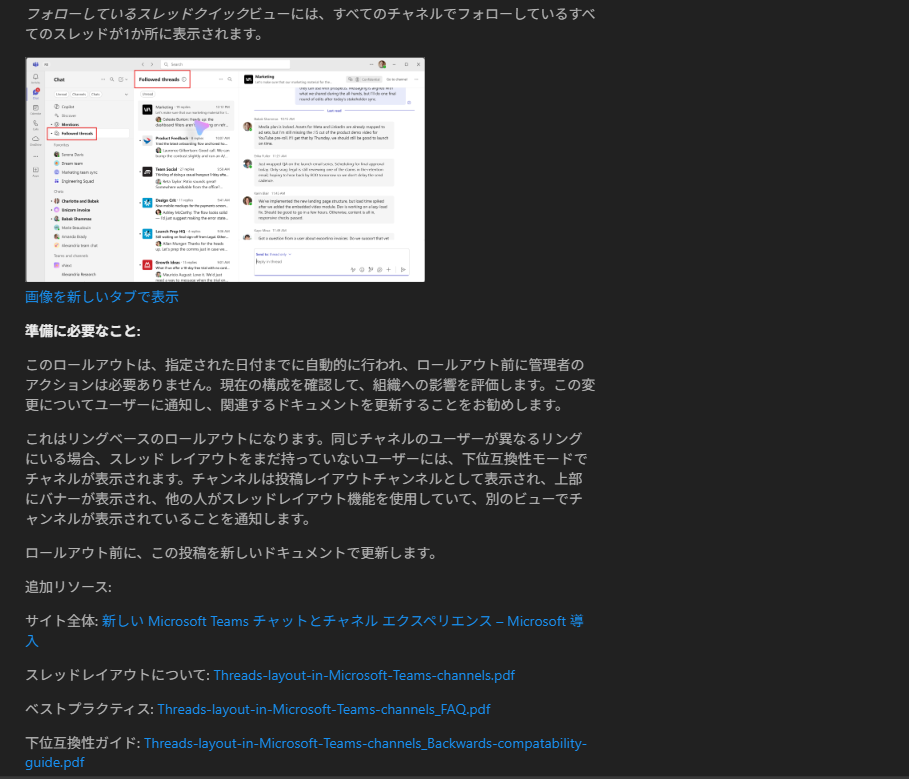This screenshot has height=779, width=909.
Task: Click the スレッドレイアウトについて: label
Action: 118,675
